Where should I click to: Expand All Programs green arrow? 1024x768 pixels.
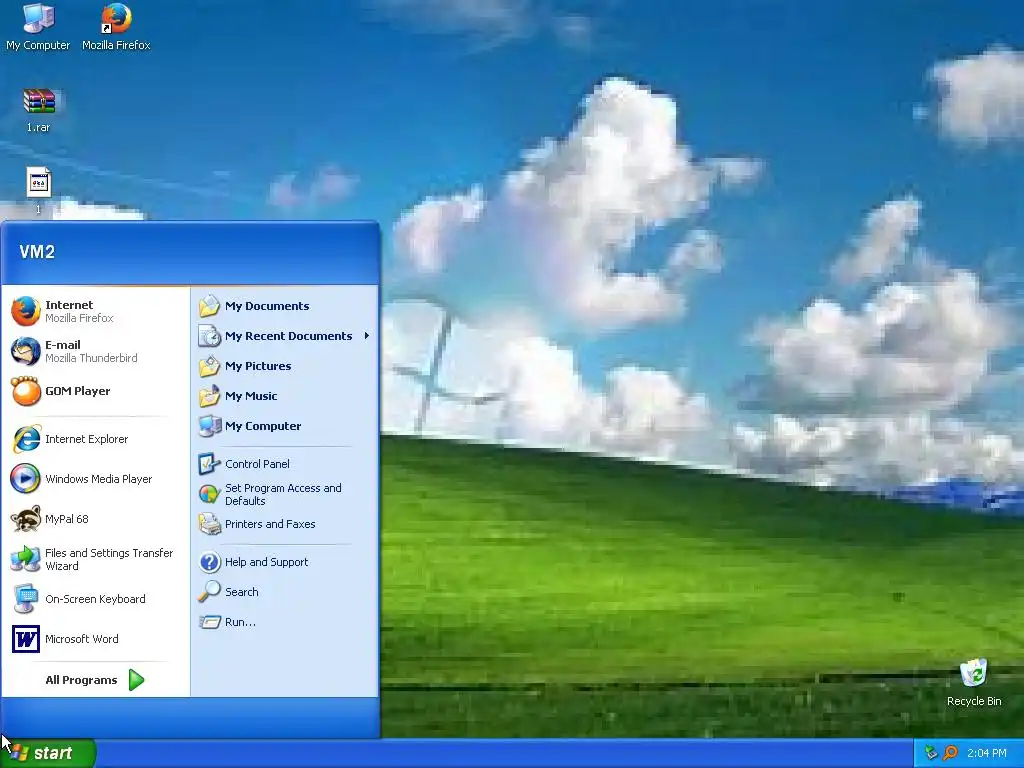[x=136, y=680]
